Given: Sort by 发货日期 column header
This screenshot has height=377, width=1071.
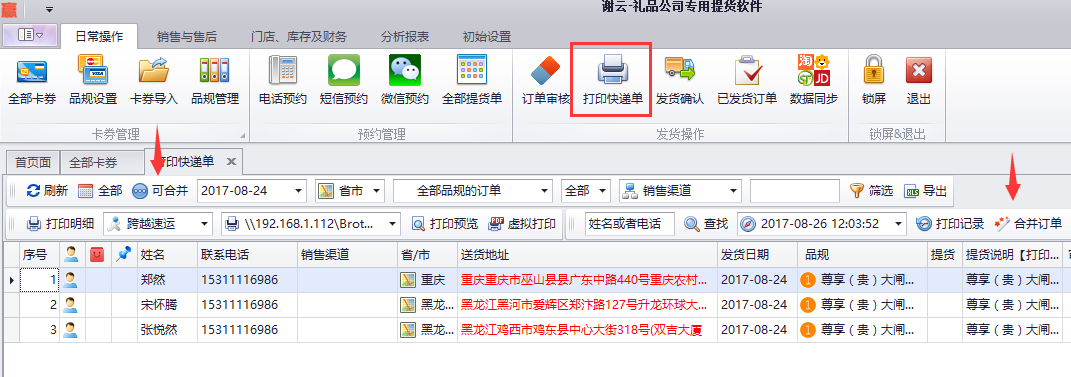Looking at the screenshot, I should (757, 255).
